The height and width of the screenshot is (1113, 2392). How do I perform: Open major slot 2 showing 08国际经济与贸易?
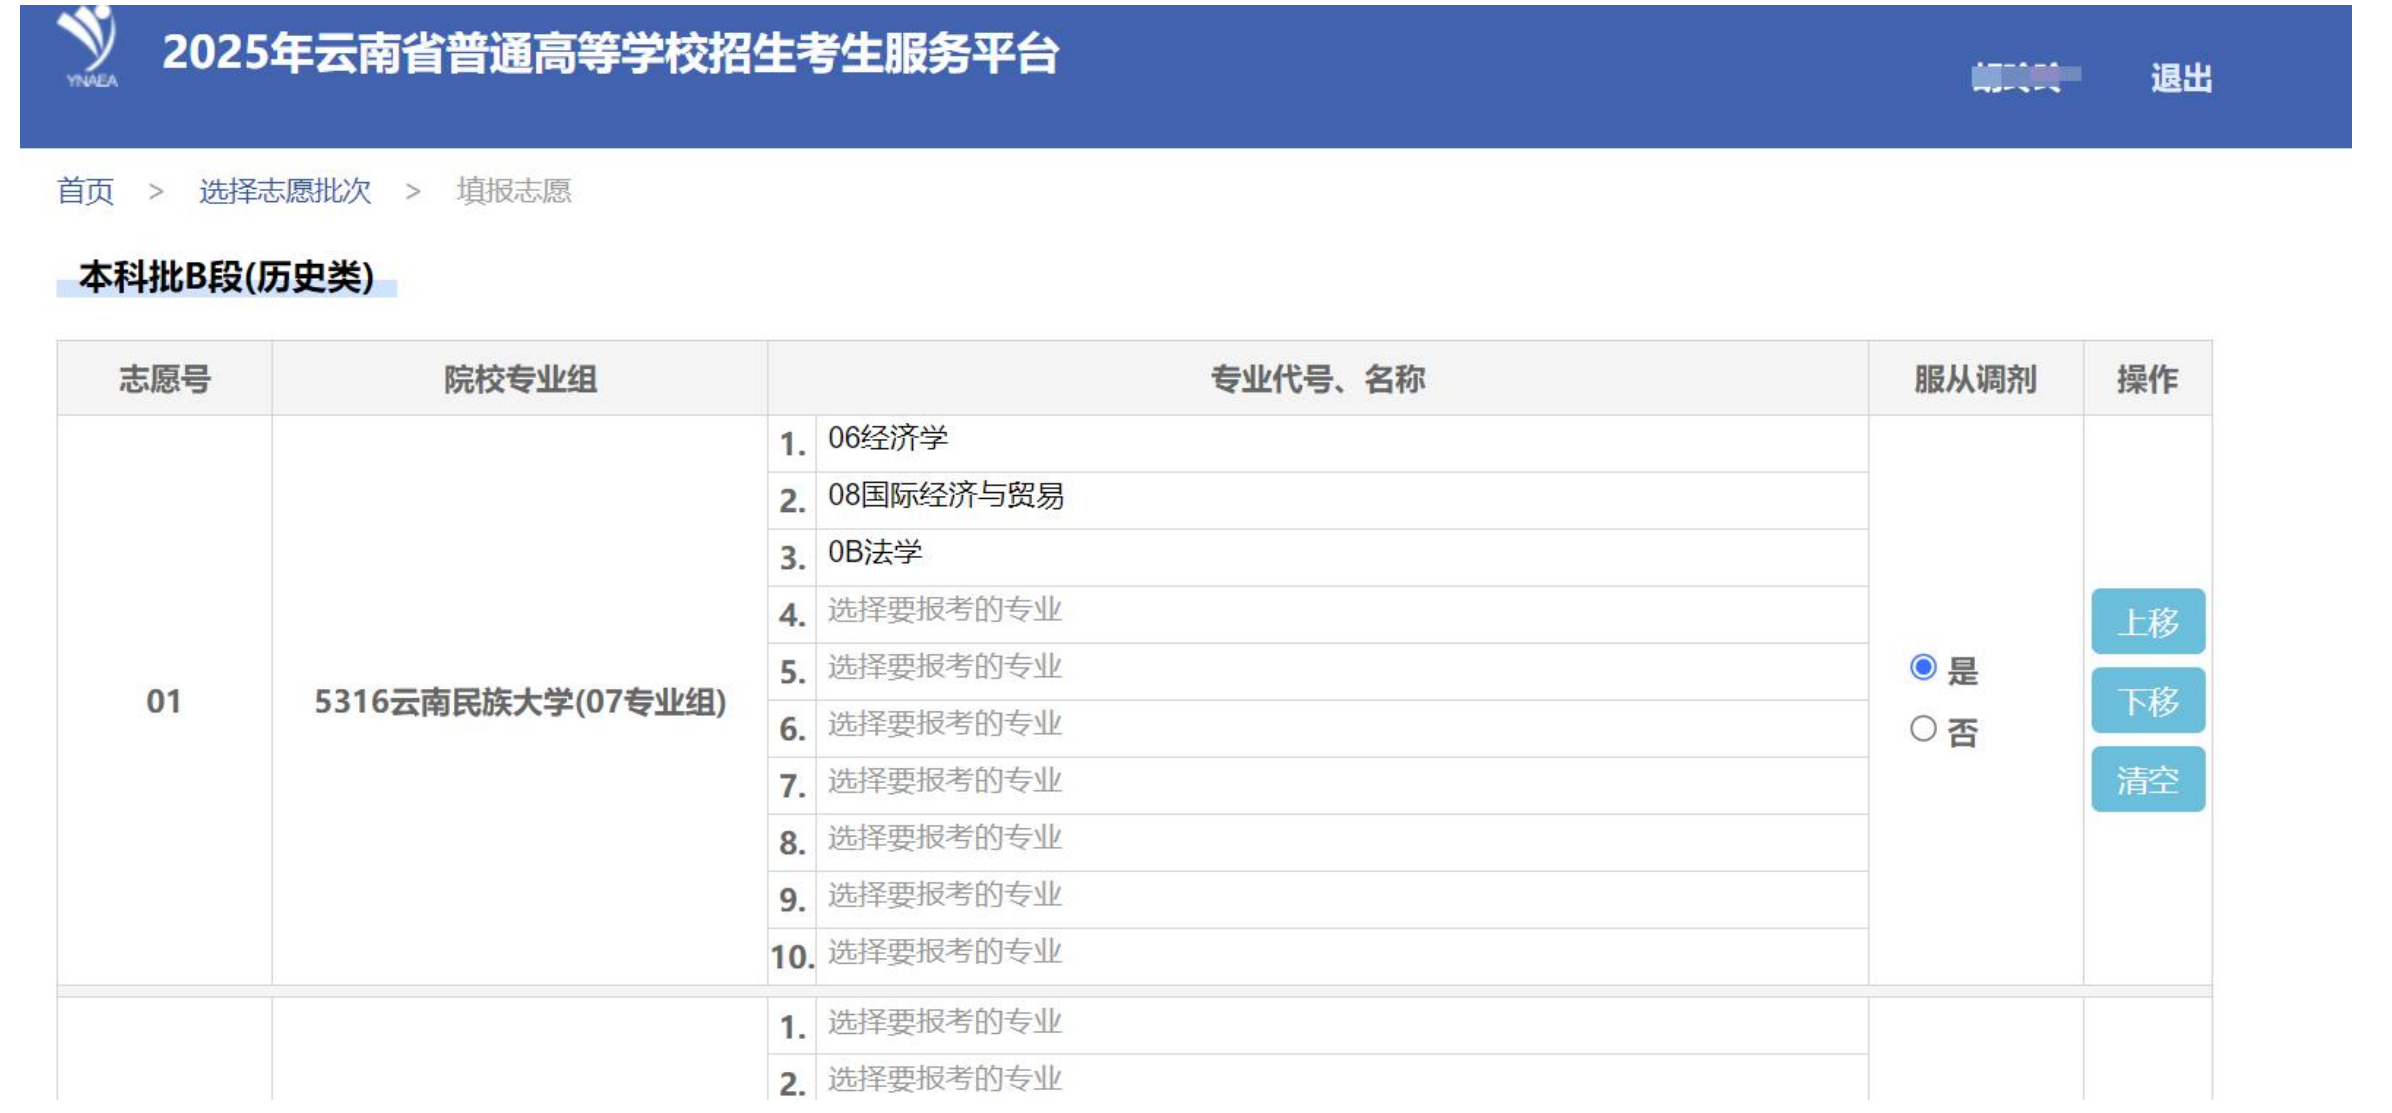(x=1340, y=498)
